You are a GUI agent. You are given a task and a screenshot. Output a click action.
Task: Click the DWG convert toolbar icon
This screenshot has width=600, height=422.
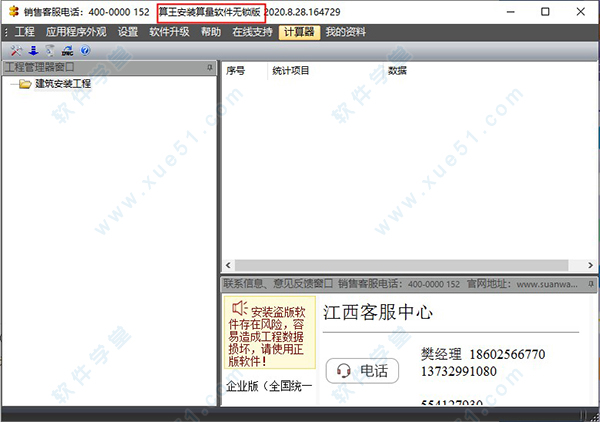[68, 51]
